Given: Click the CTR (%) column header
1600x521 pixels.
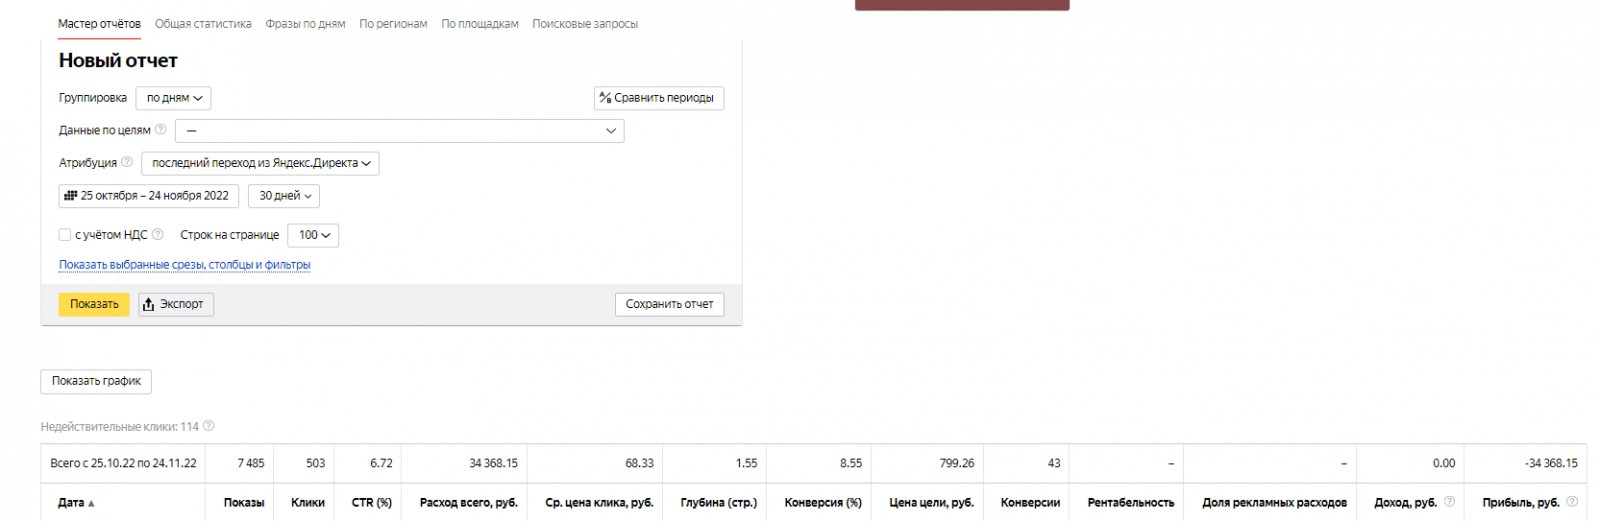Looking at the screenshot, I should [x=371, y=503].
